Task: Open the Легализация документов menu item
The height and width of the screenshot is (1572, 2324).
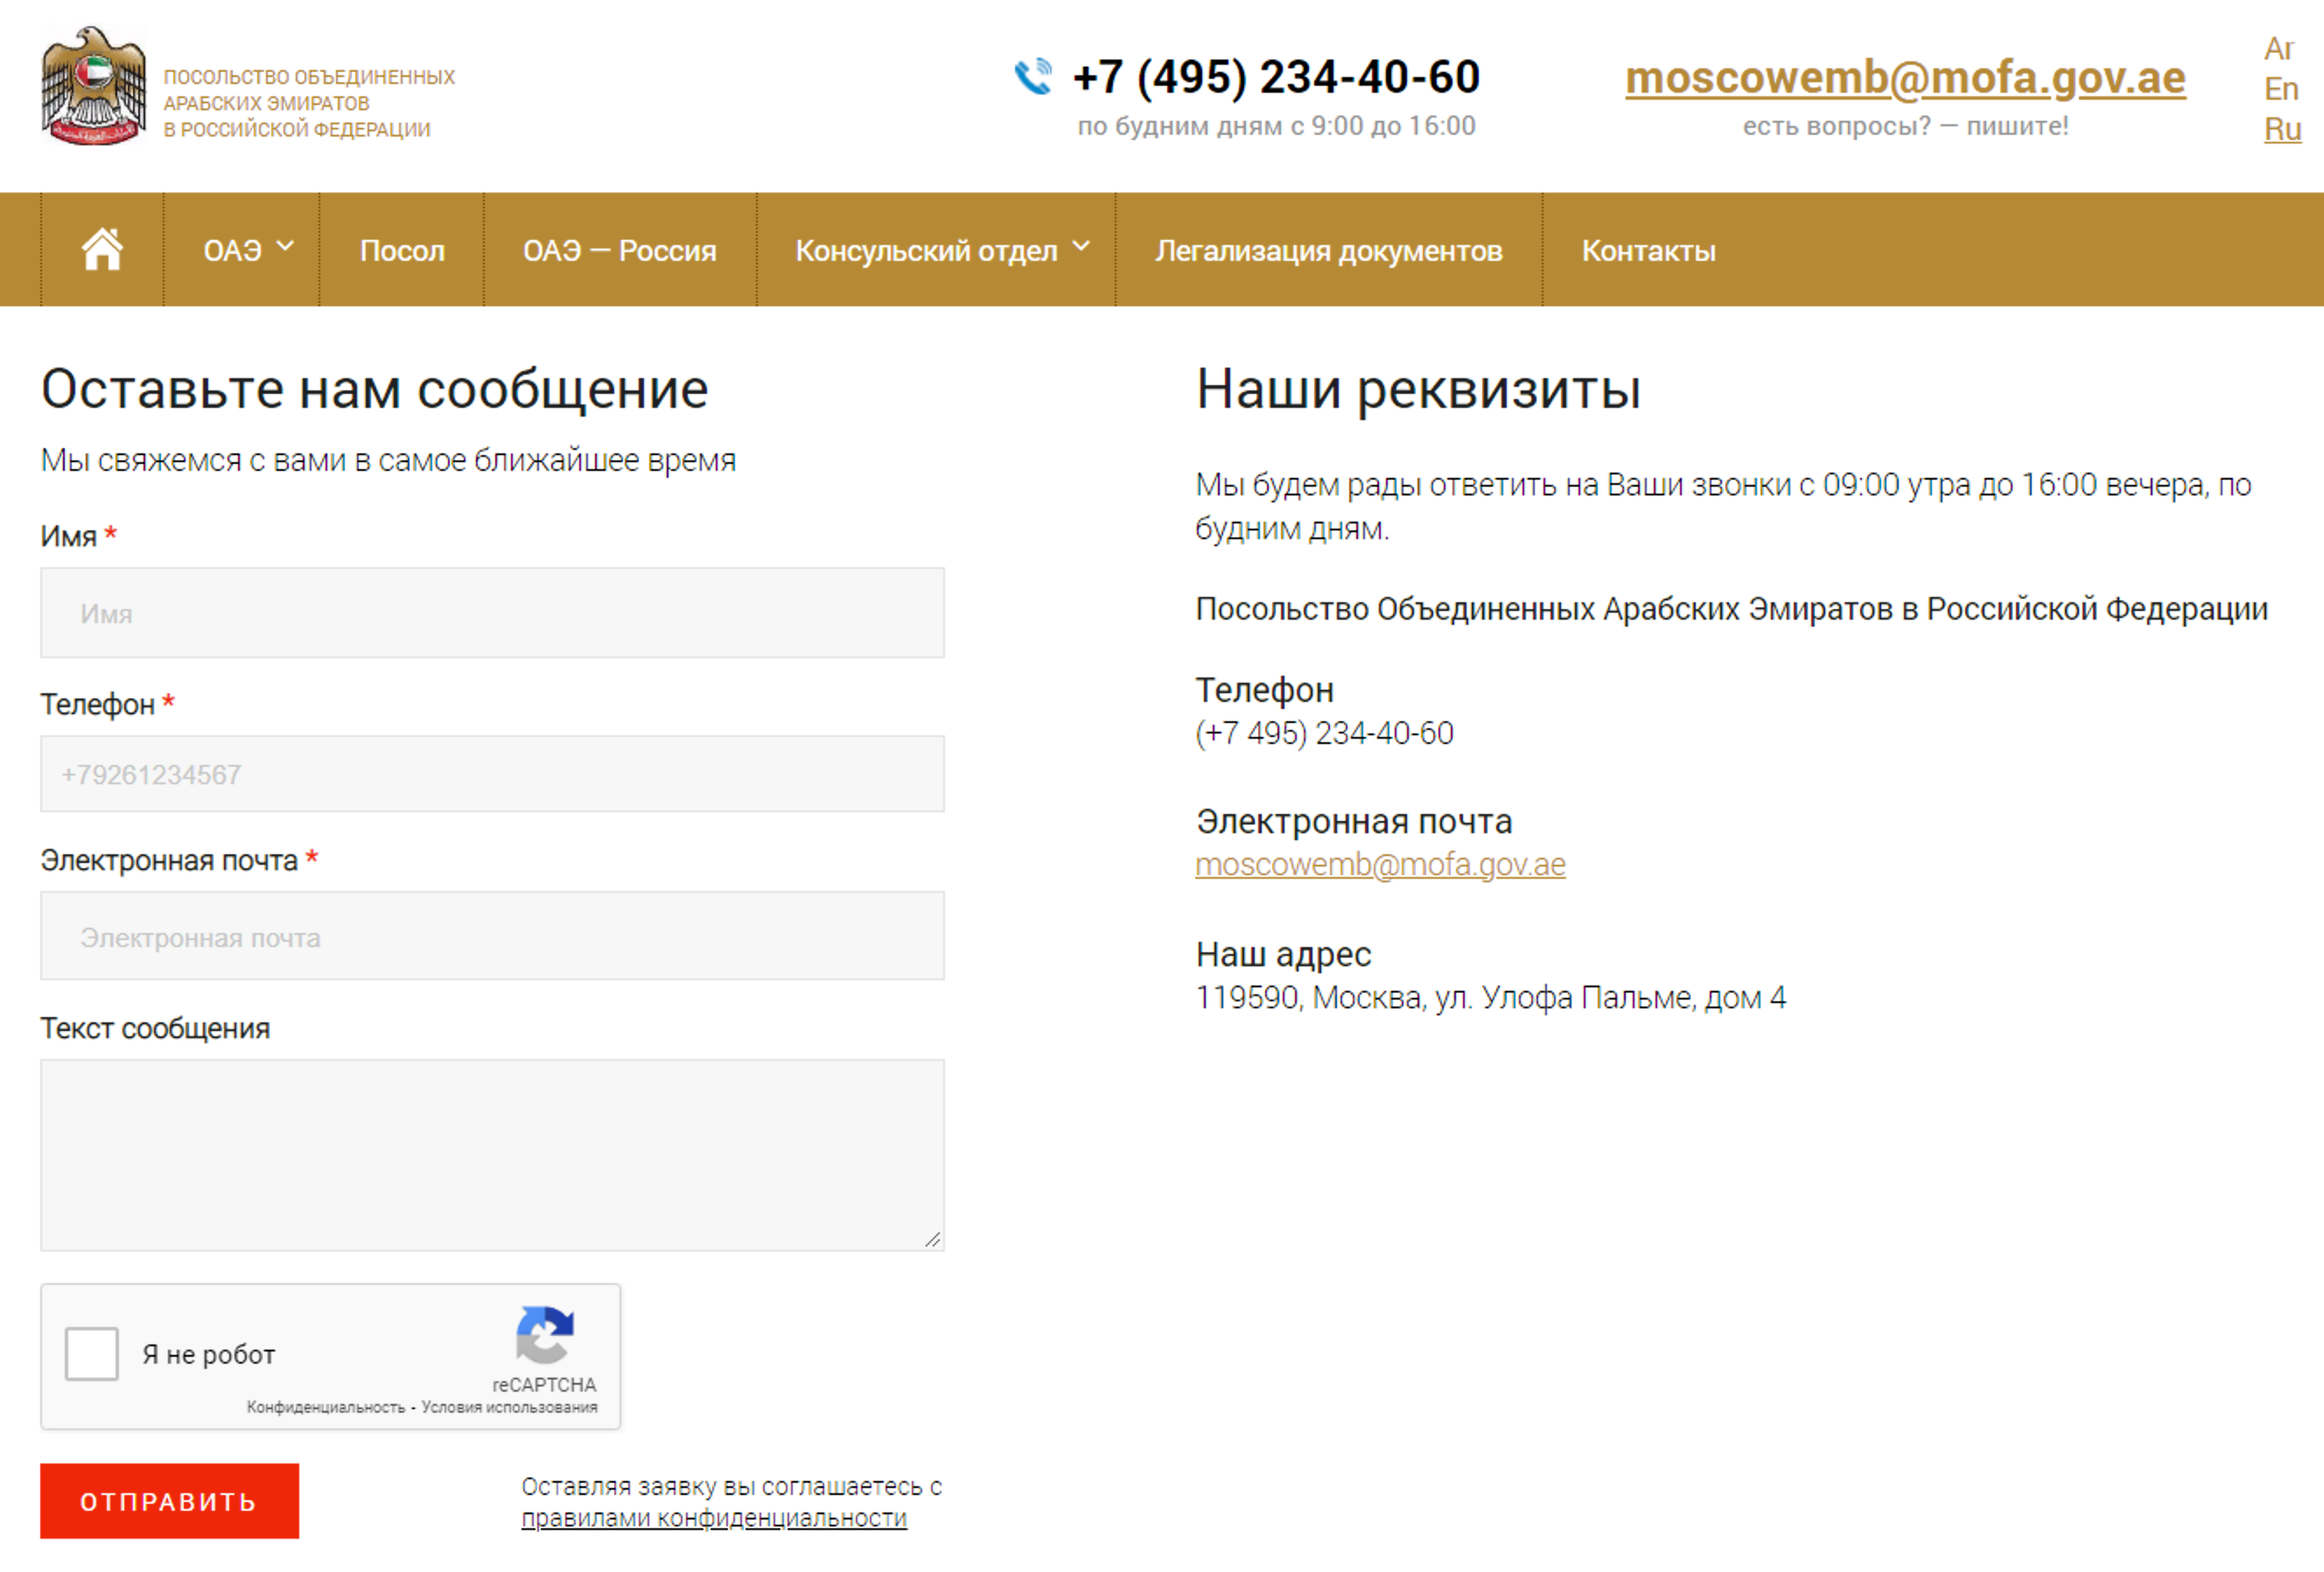Action: (x=1329, y=250)
